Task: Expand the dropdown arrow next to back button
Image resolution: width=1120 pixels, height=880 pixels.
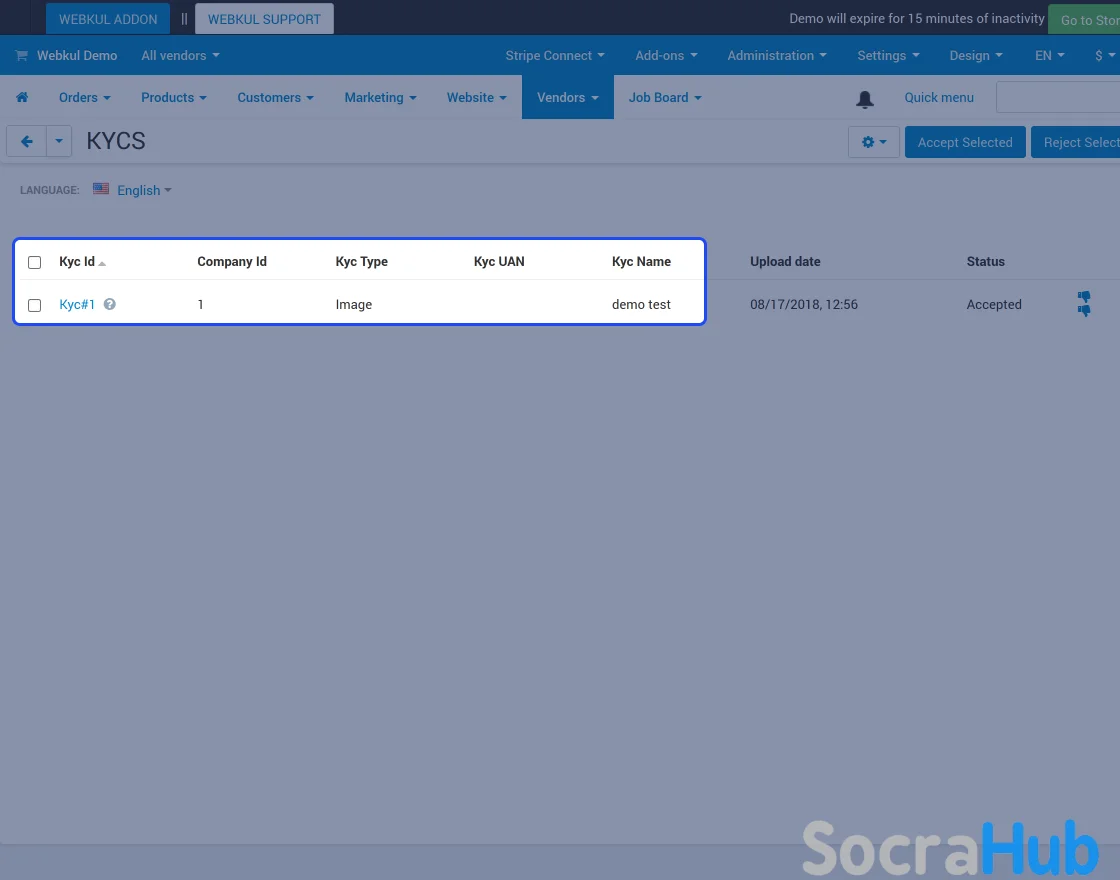Action: pos(59,142)
